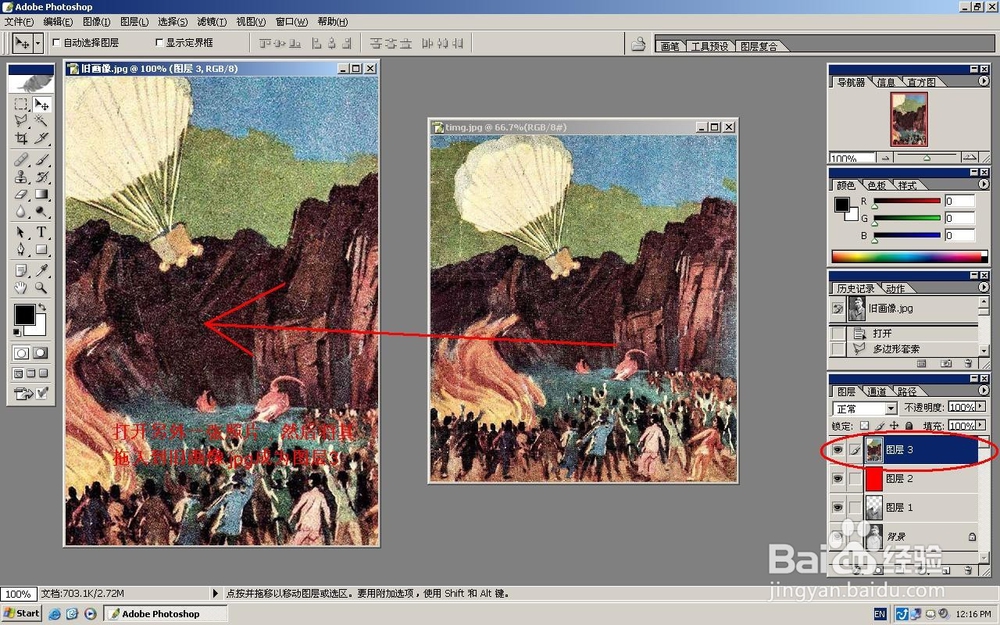
Task: Switch to the 通道 tab
Action: tap(876, 392)
